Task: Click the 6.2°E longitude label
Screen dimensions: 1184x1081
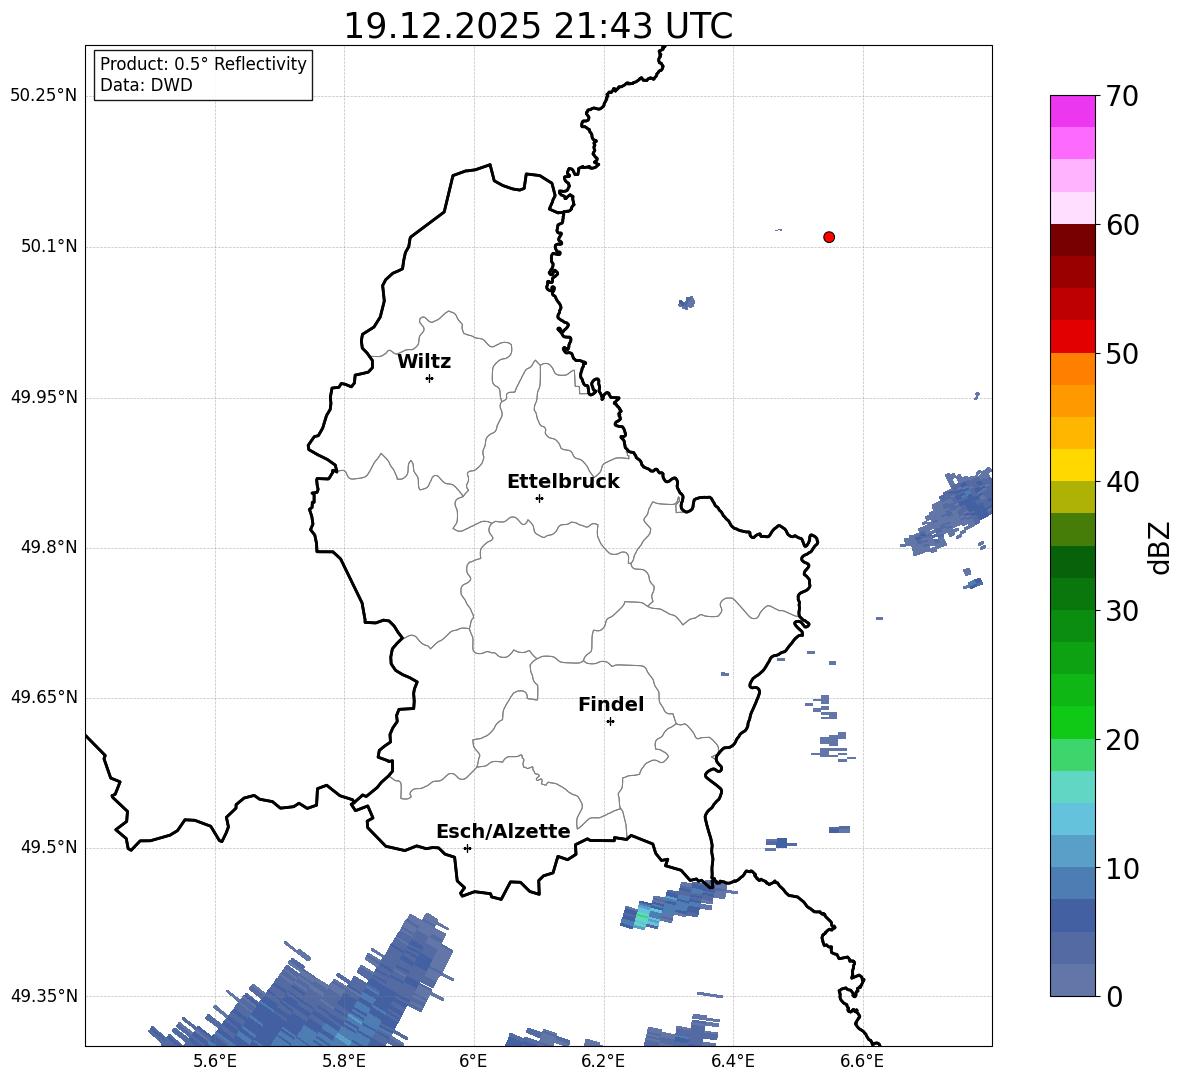Action: 603,1061
